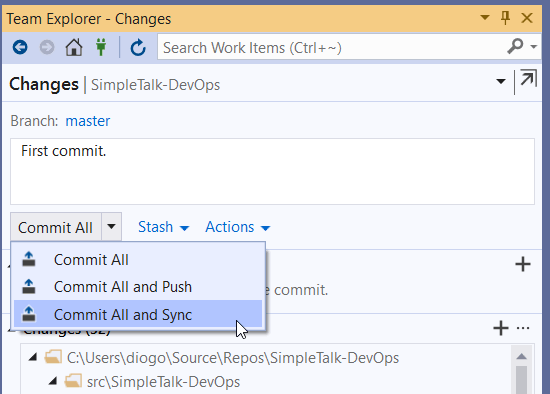Open the Changes page navigation dropdown
Image resolution: width=550 pixels, height=394 pixels.
501,81
